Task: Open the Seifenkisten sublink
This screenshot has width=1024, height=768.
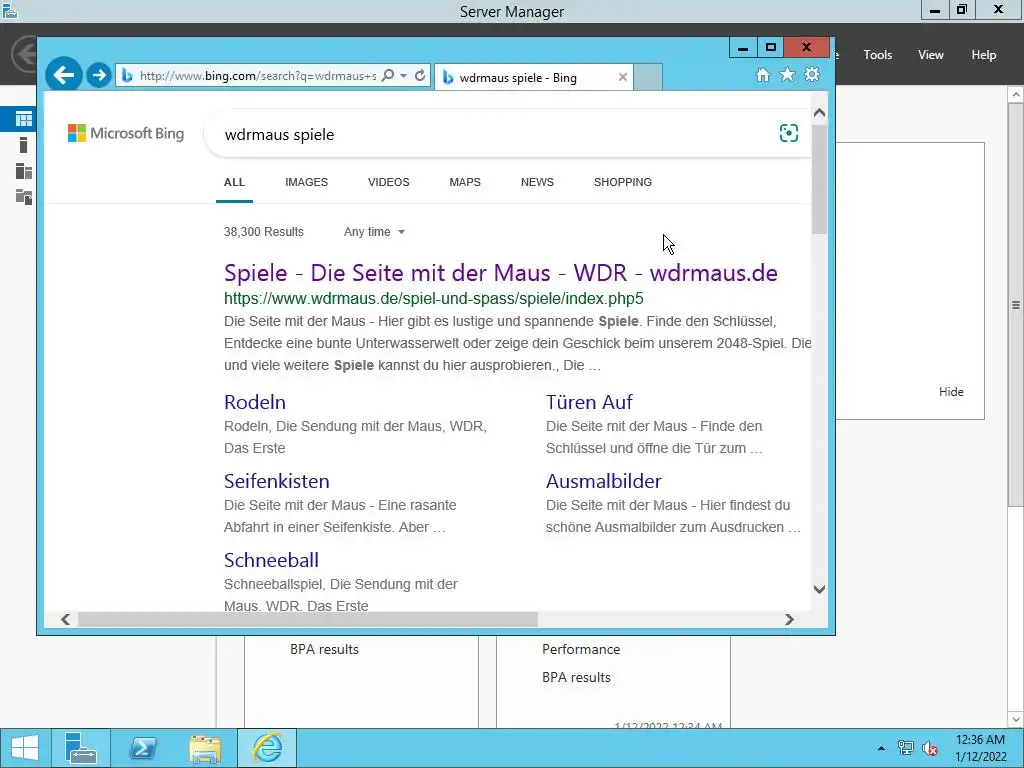Action: (x=276, y=481)
